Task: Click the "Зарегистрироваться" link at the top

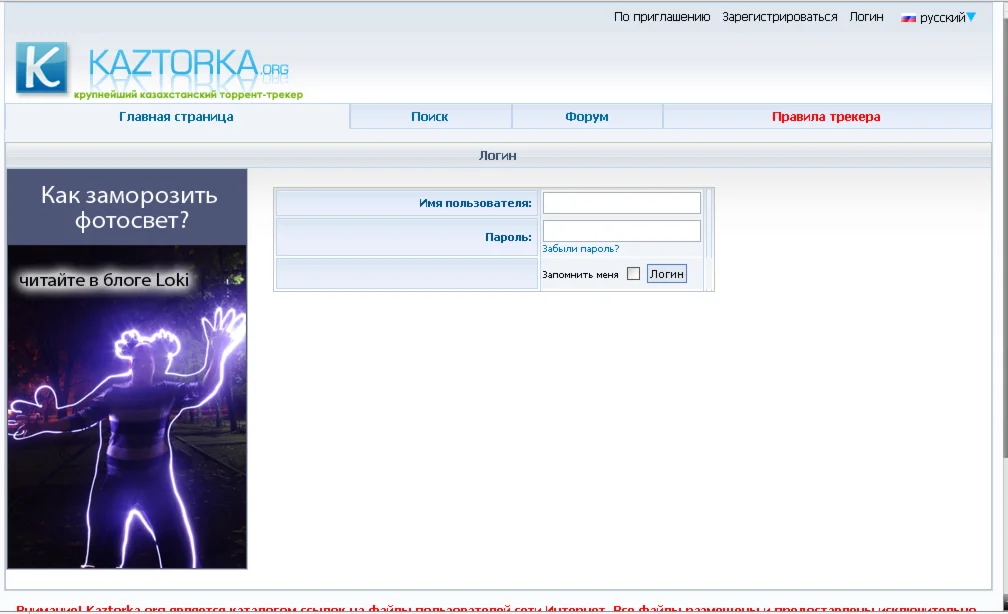Action: pyautogui.click(x=778, y=16)
